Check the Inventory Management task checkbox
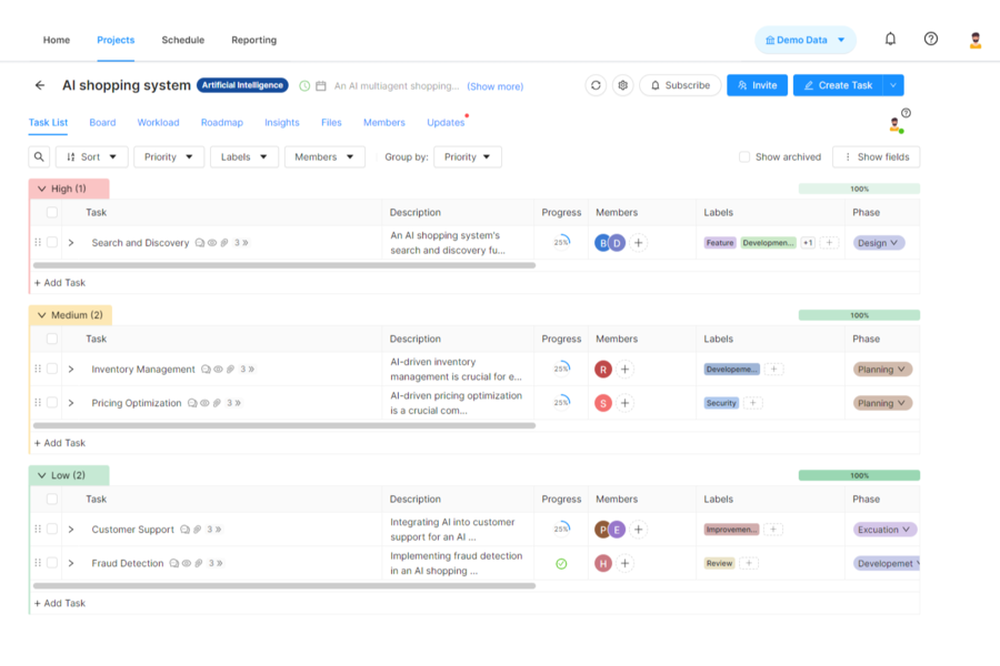 [52, 369]
